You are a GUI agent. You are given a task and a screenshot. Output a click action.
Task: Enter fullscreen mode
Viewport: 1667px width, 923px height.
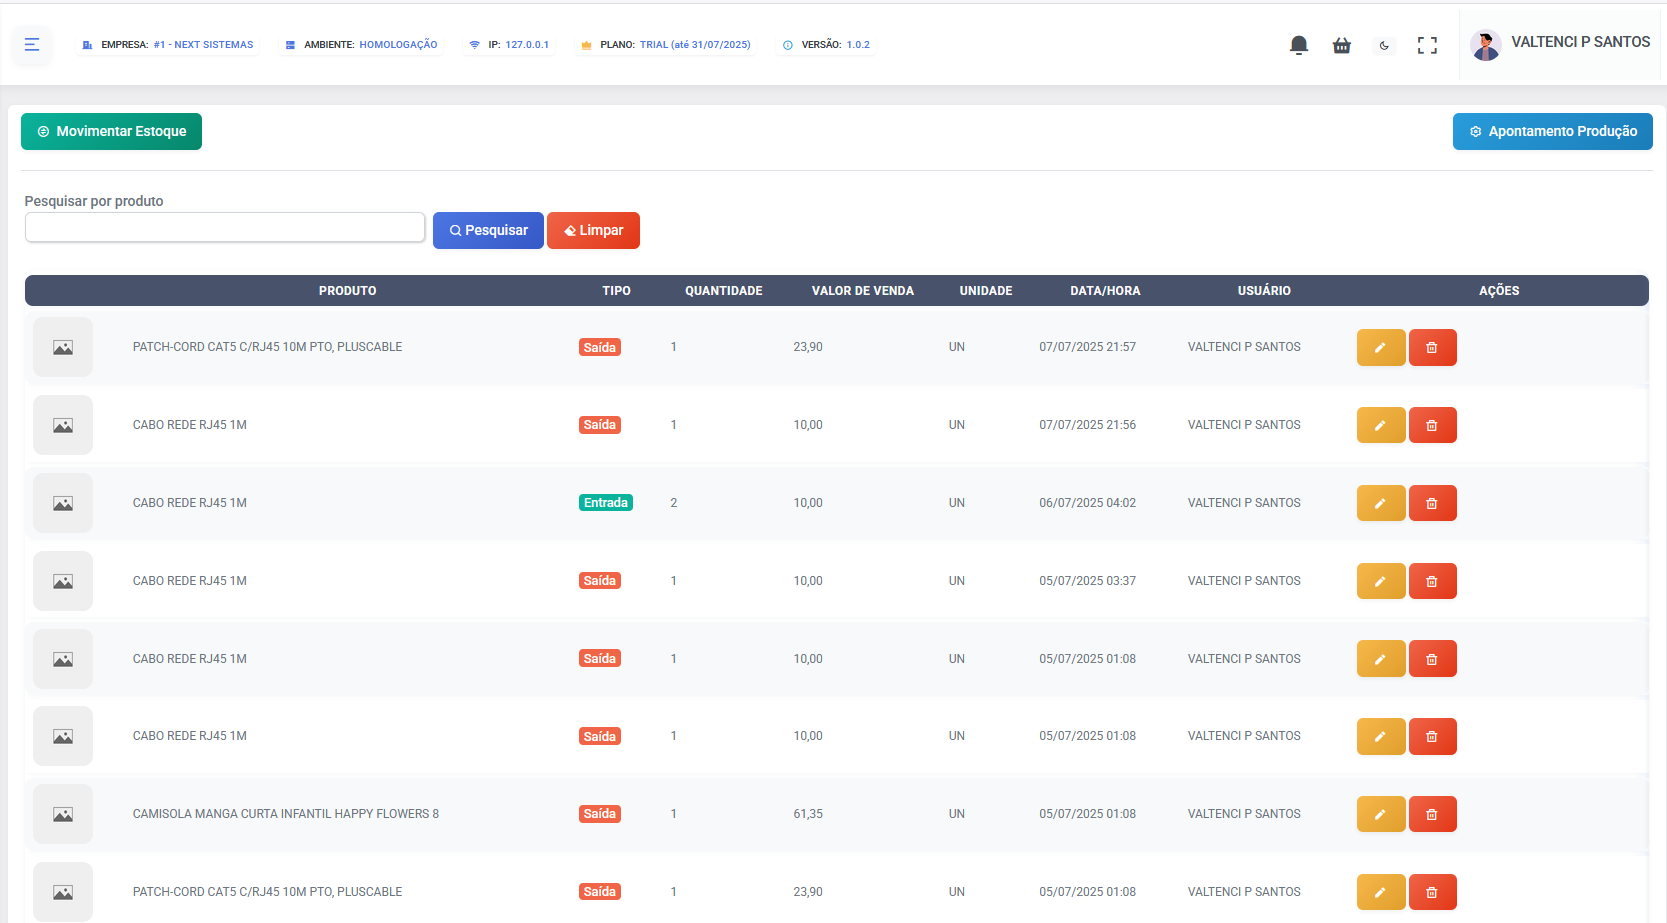pyautogui.click(x=1427, y=45)
